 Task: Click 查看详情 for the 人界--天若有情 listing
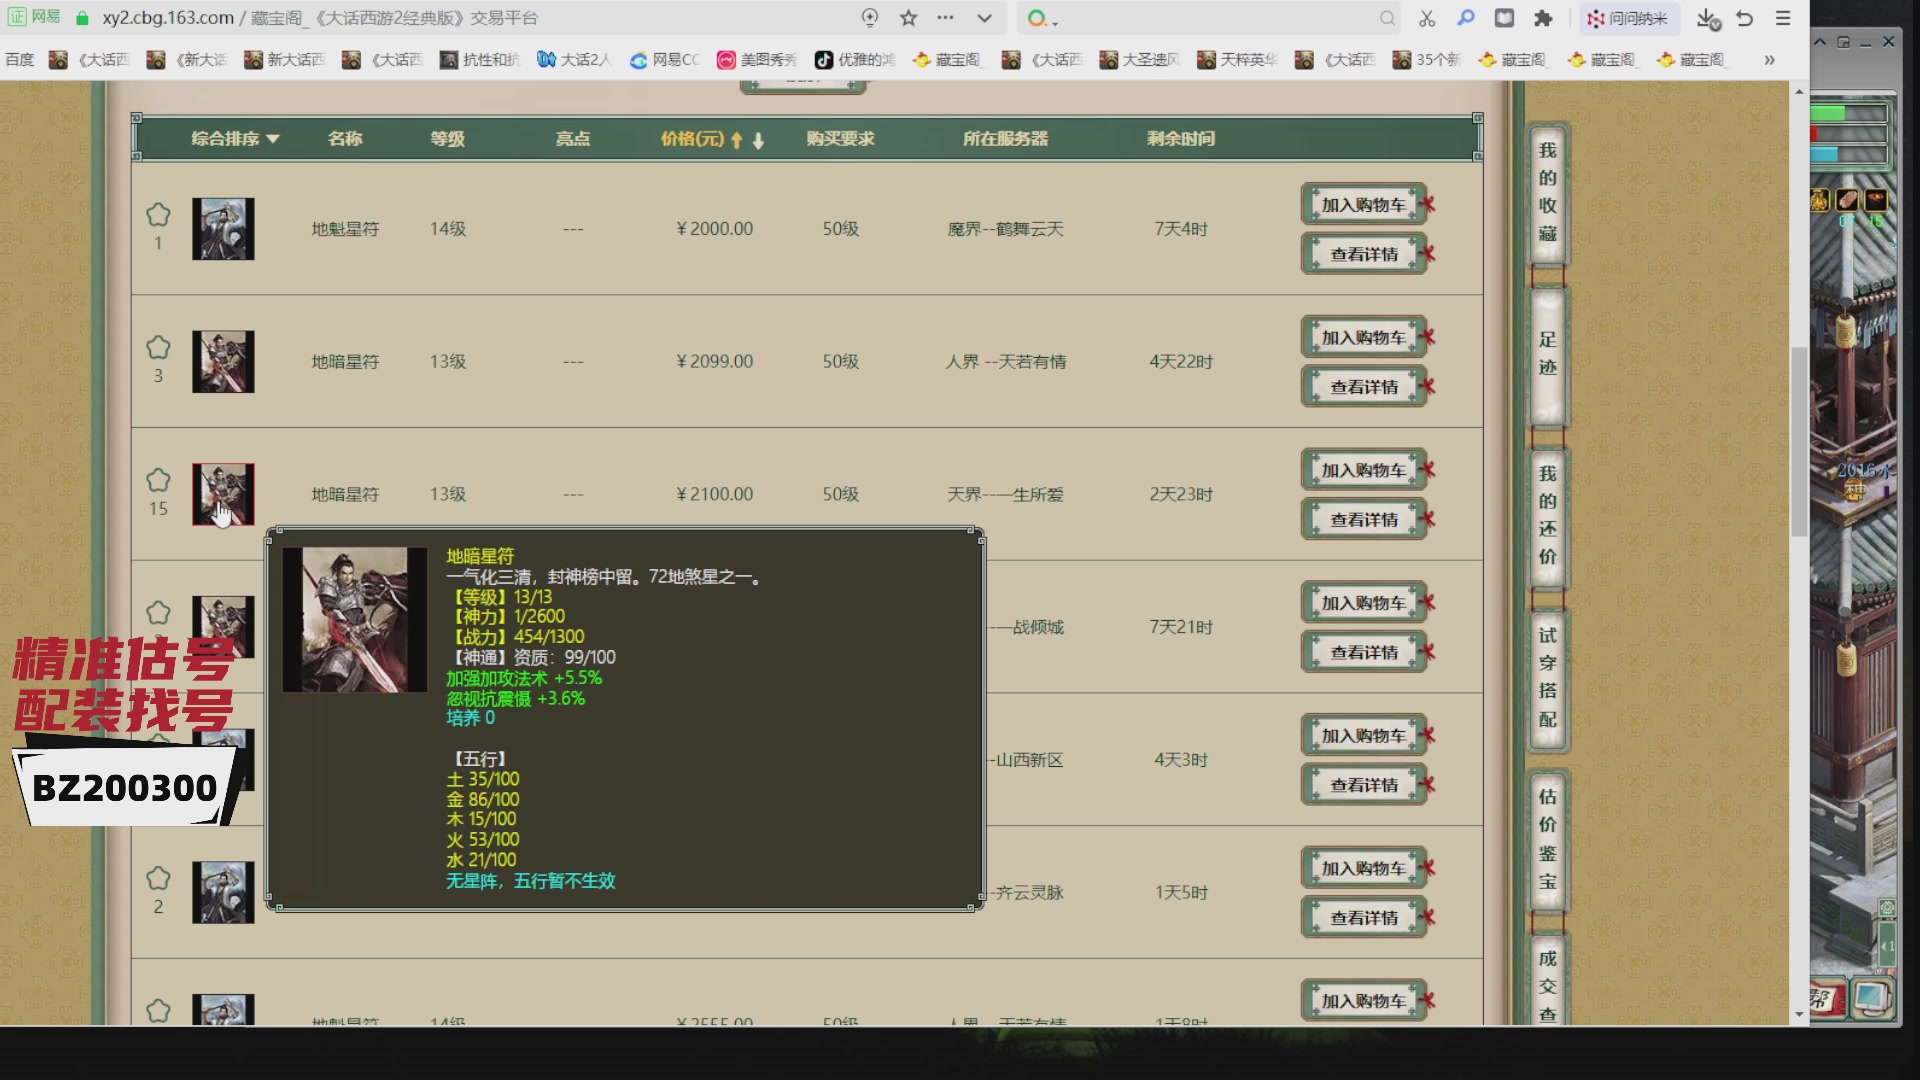1363,387
